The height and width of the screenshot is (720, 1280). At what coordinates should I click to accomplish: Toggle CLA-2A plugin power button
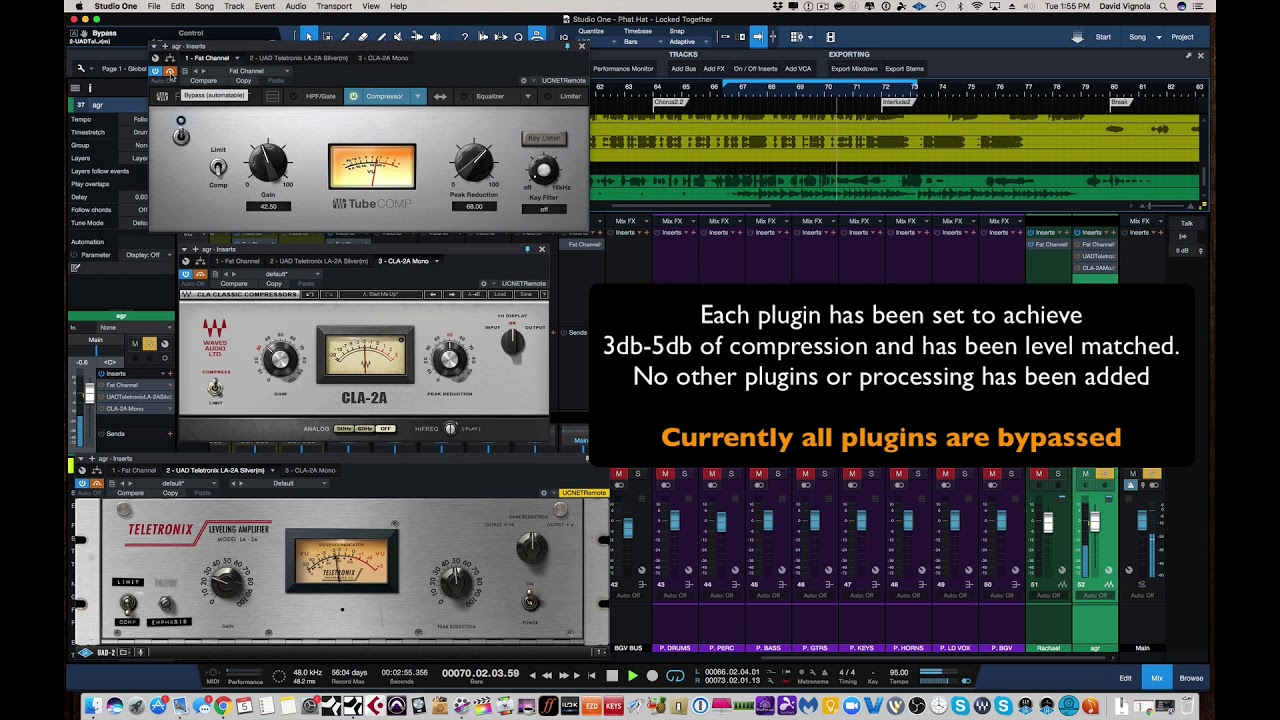185,274
